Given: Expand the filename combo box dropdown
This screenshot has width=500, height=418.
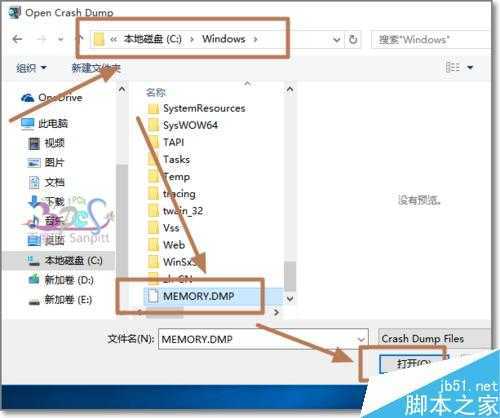Looking at the screenshot, I should [361, 340].
